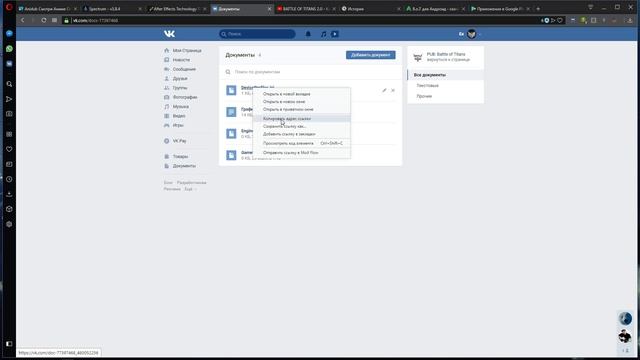Open search in the Opera sidebar
Image resolution: width=640 pixels, height=360 pixels.
pyautogui.click(x=9, y=84)
